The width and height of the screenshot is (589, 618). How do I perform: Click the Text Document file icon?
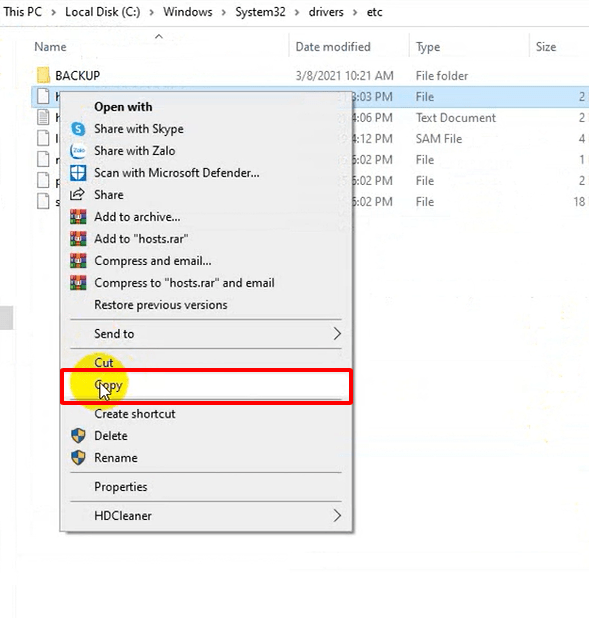[43, 117]
